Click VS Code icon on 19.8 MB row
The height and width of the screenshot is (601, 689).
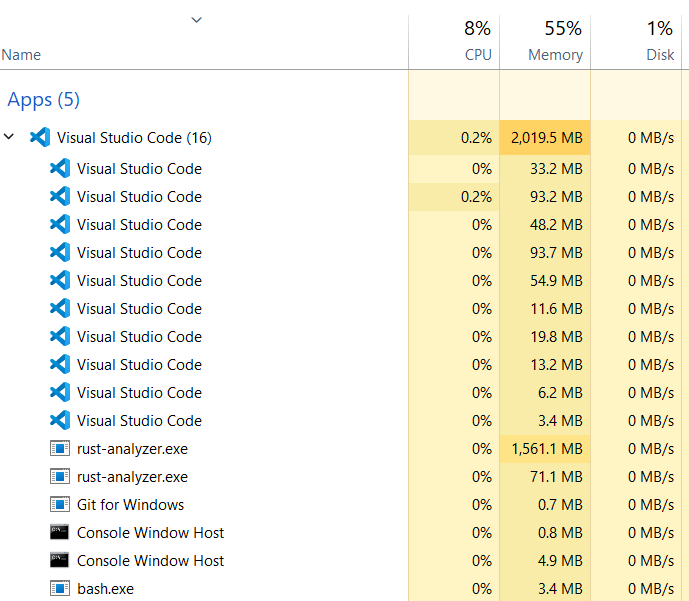pyautogui.click(x=60, y=337)
